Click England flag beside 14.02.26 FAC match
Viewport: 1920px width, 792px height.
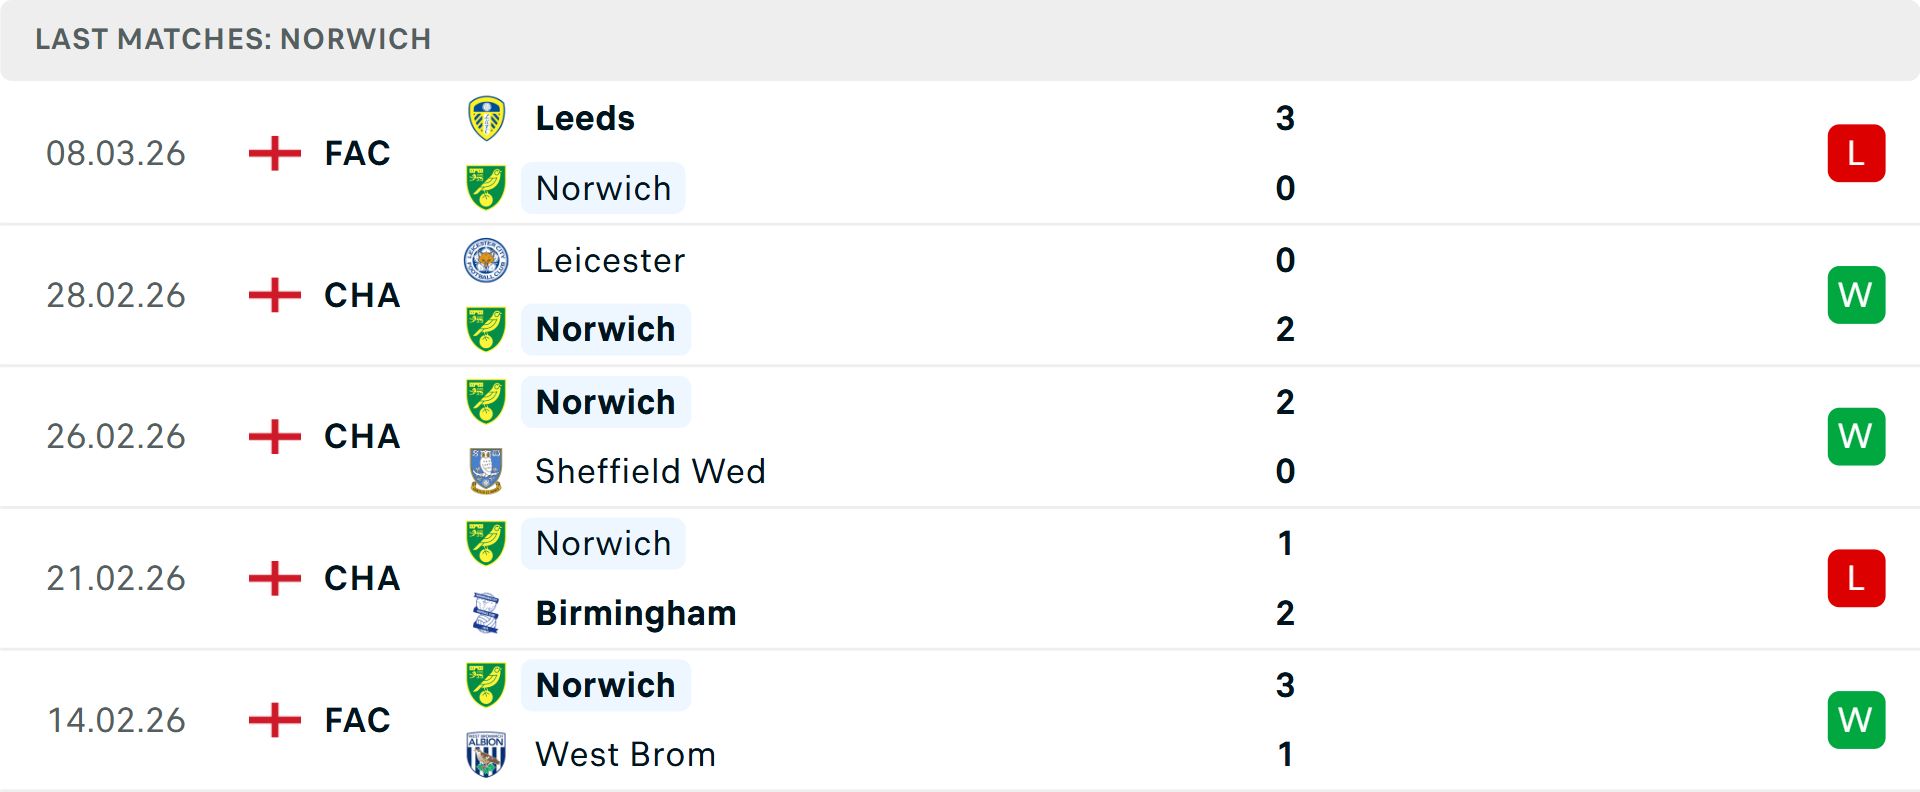point(274,720)
